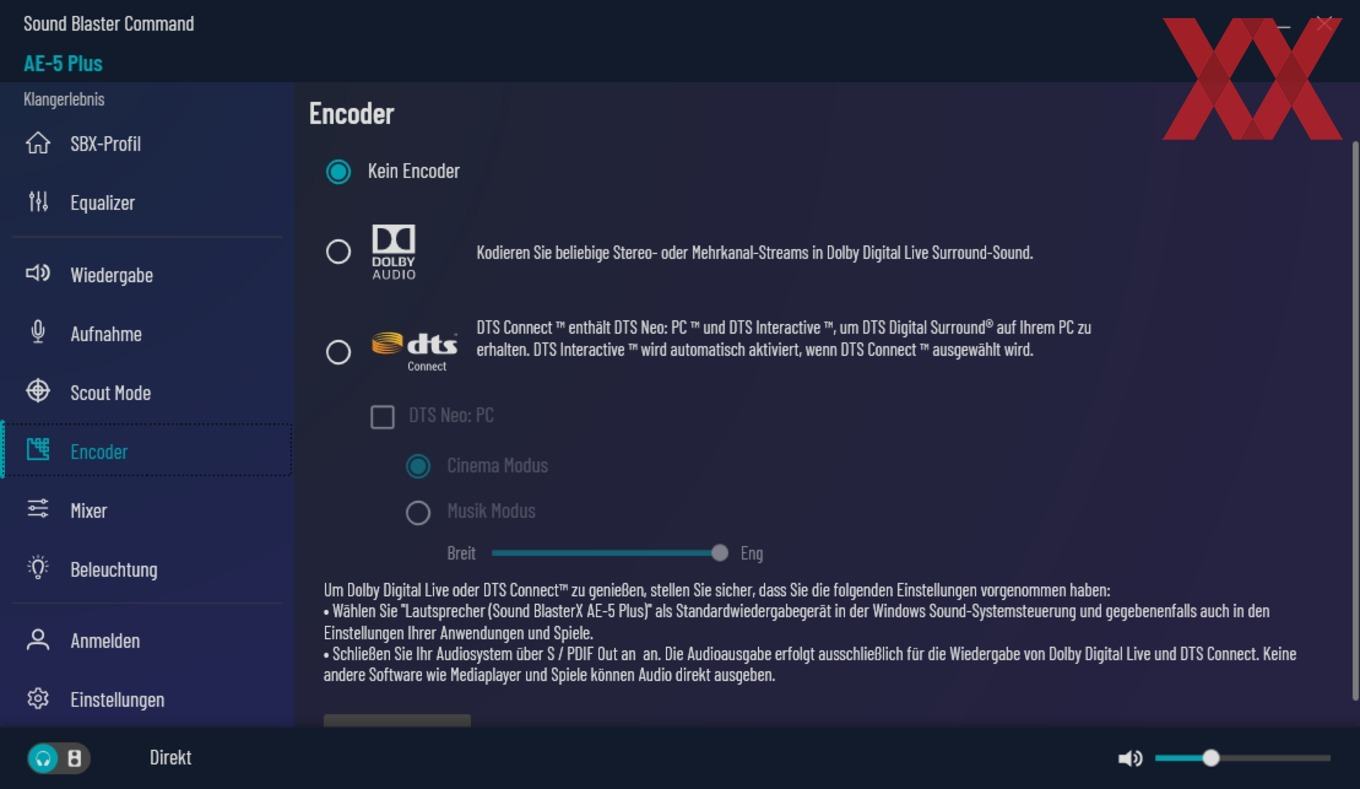
Task: Click the Dolby Audio logo
Action: click(x=394, y=252)
